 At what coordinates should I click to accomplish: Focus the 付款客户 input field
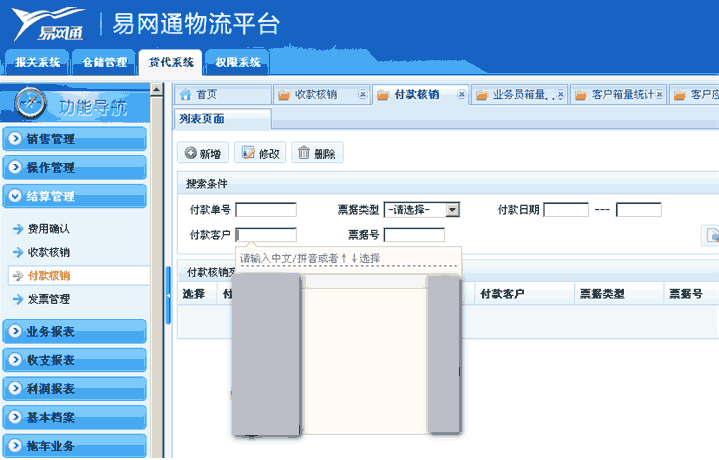click(x=266, y=235)
